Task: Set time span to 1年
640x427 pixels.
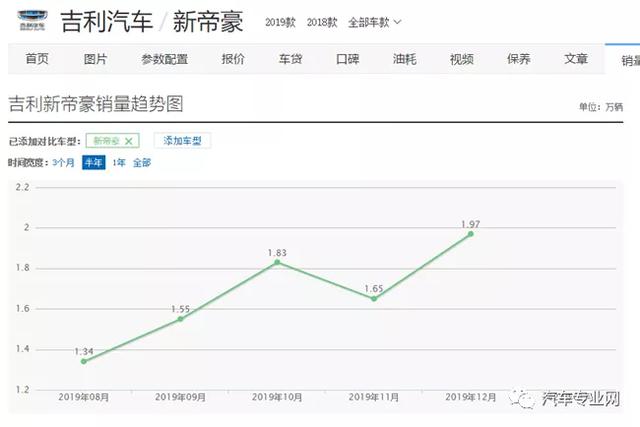Action: [x=119, y=163]
